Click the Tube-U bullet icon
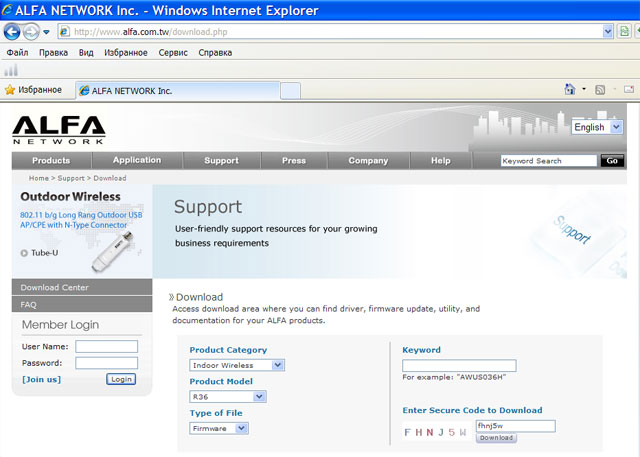 click(x=24, y=253)
